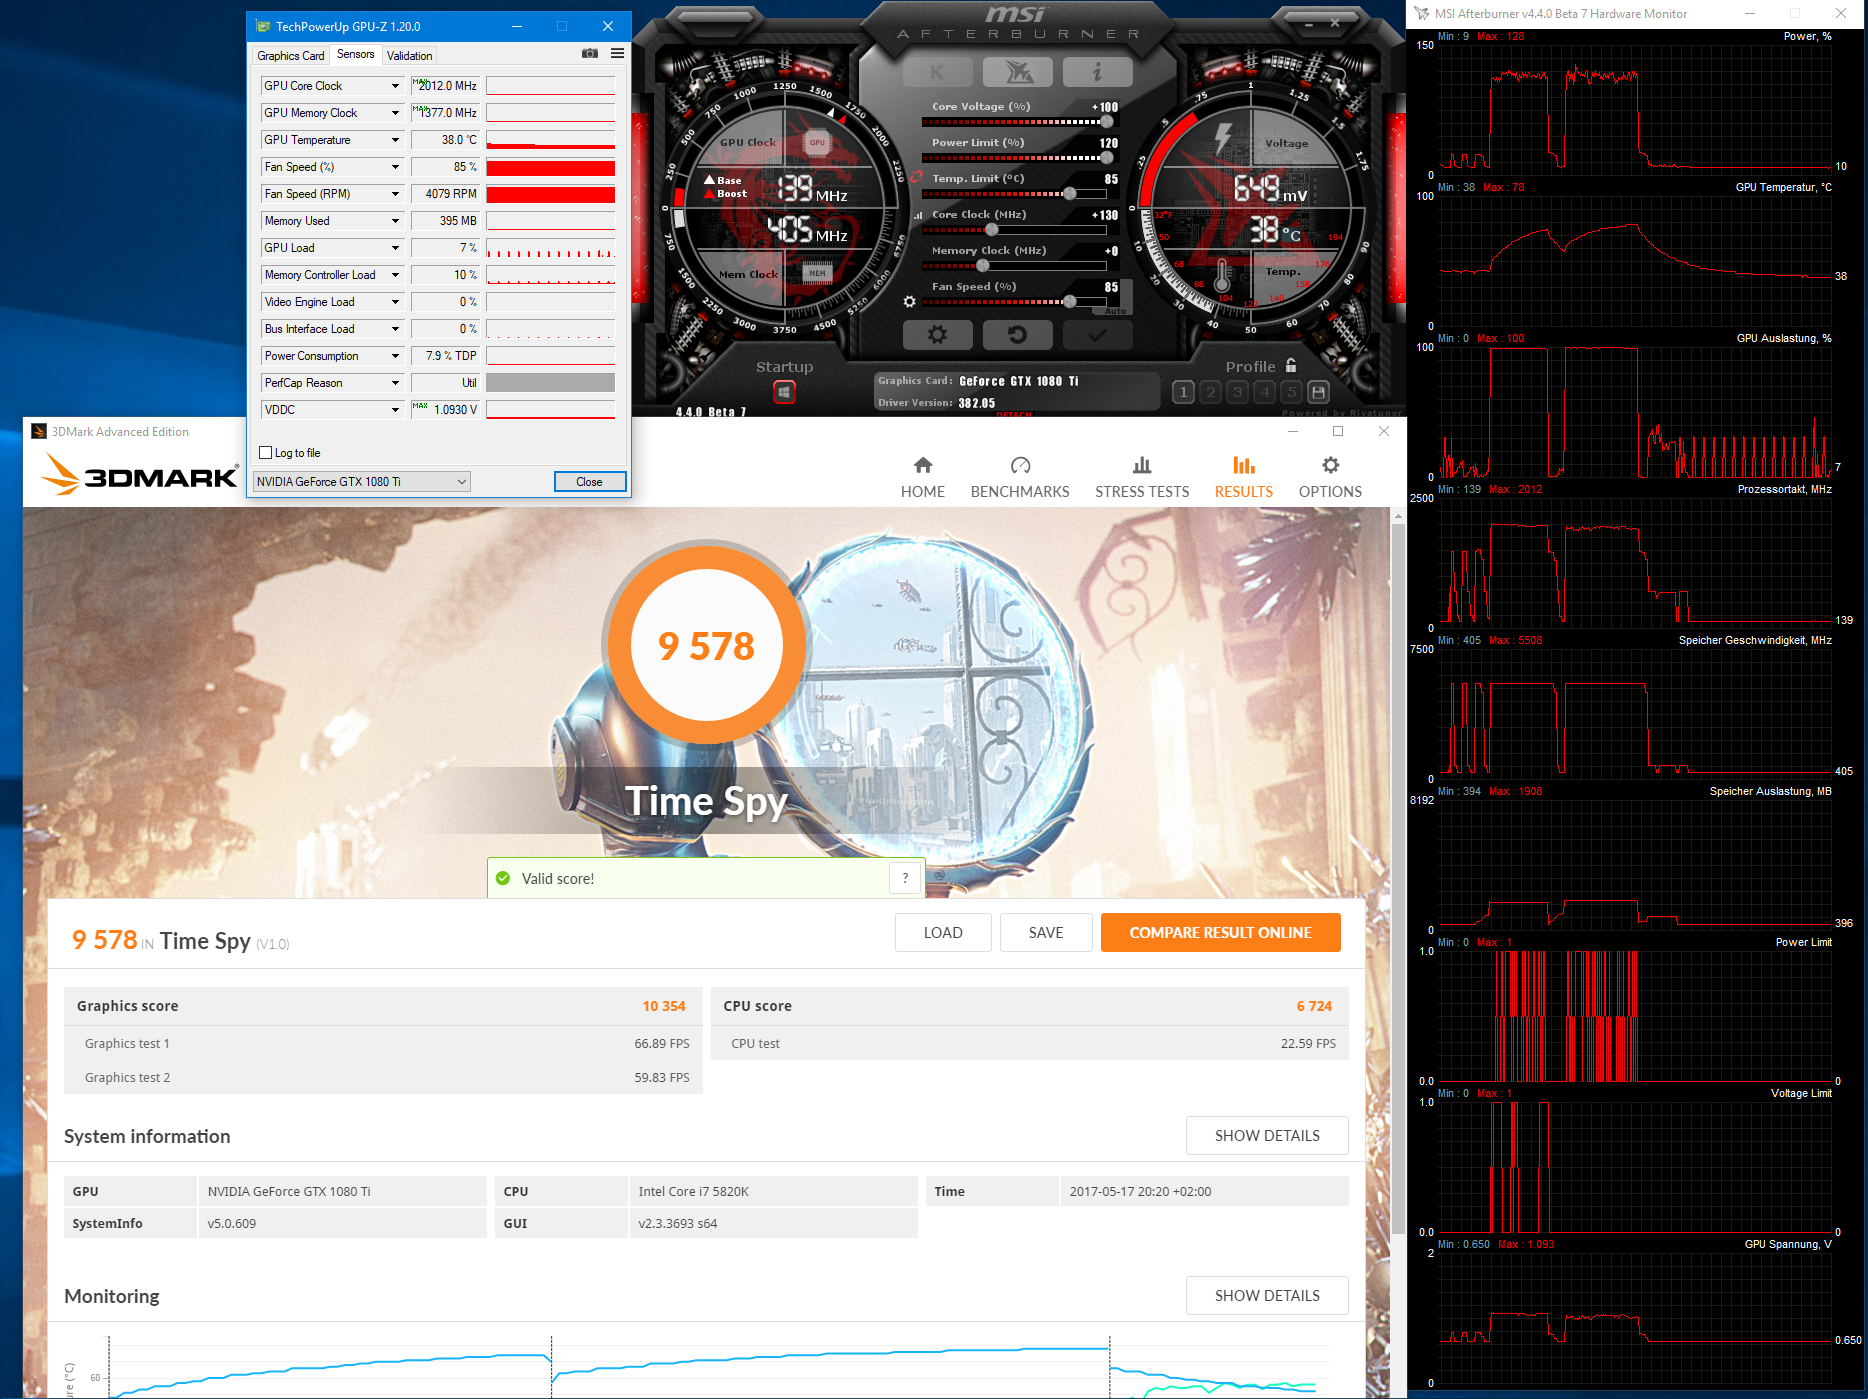Click the SAVE button in 3DMark
Viewport: 1868px width, 1399px height.
1046,933
